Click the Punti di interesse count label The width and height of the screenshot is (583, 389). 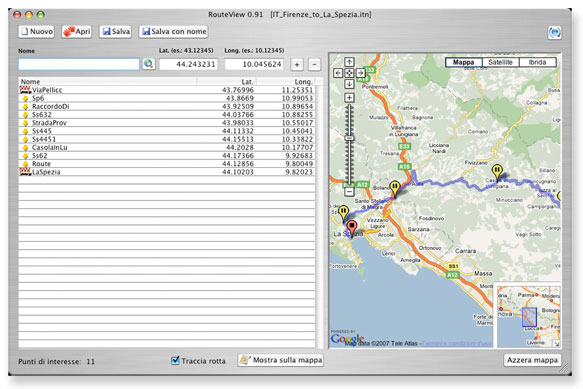point(56,361)
